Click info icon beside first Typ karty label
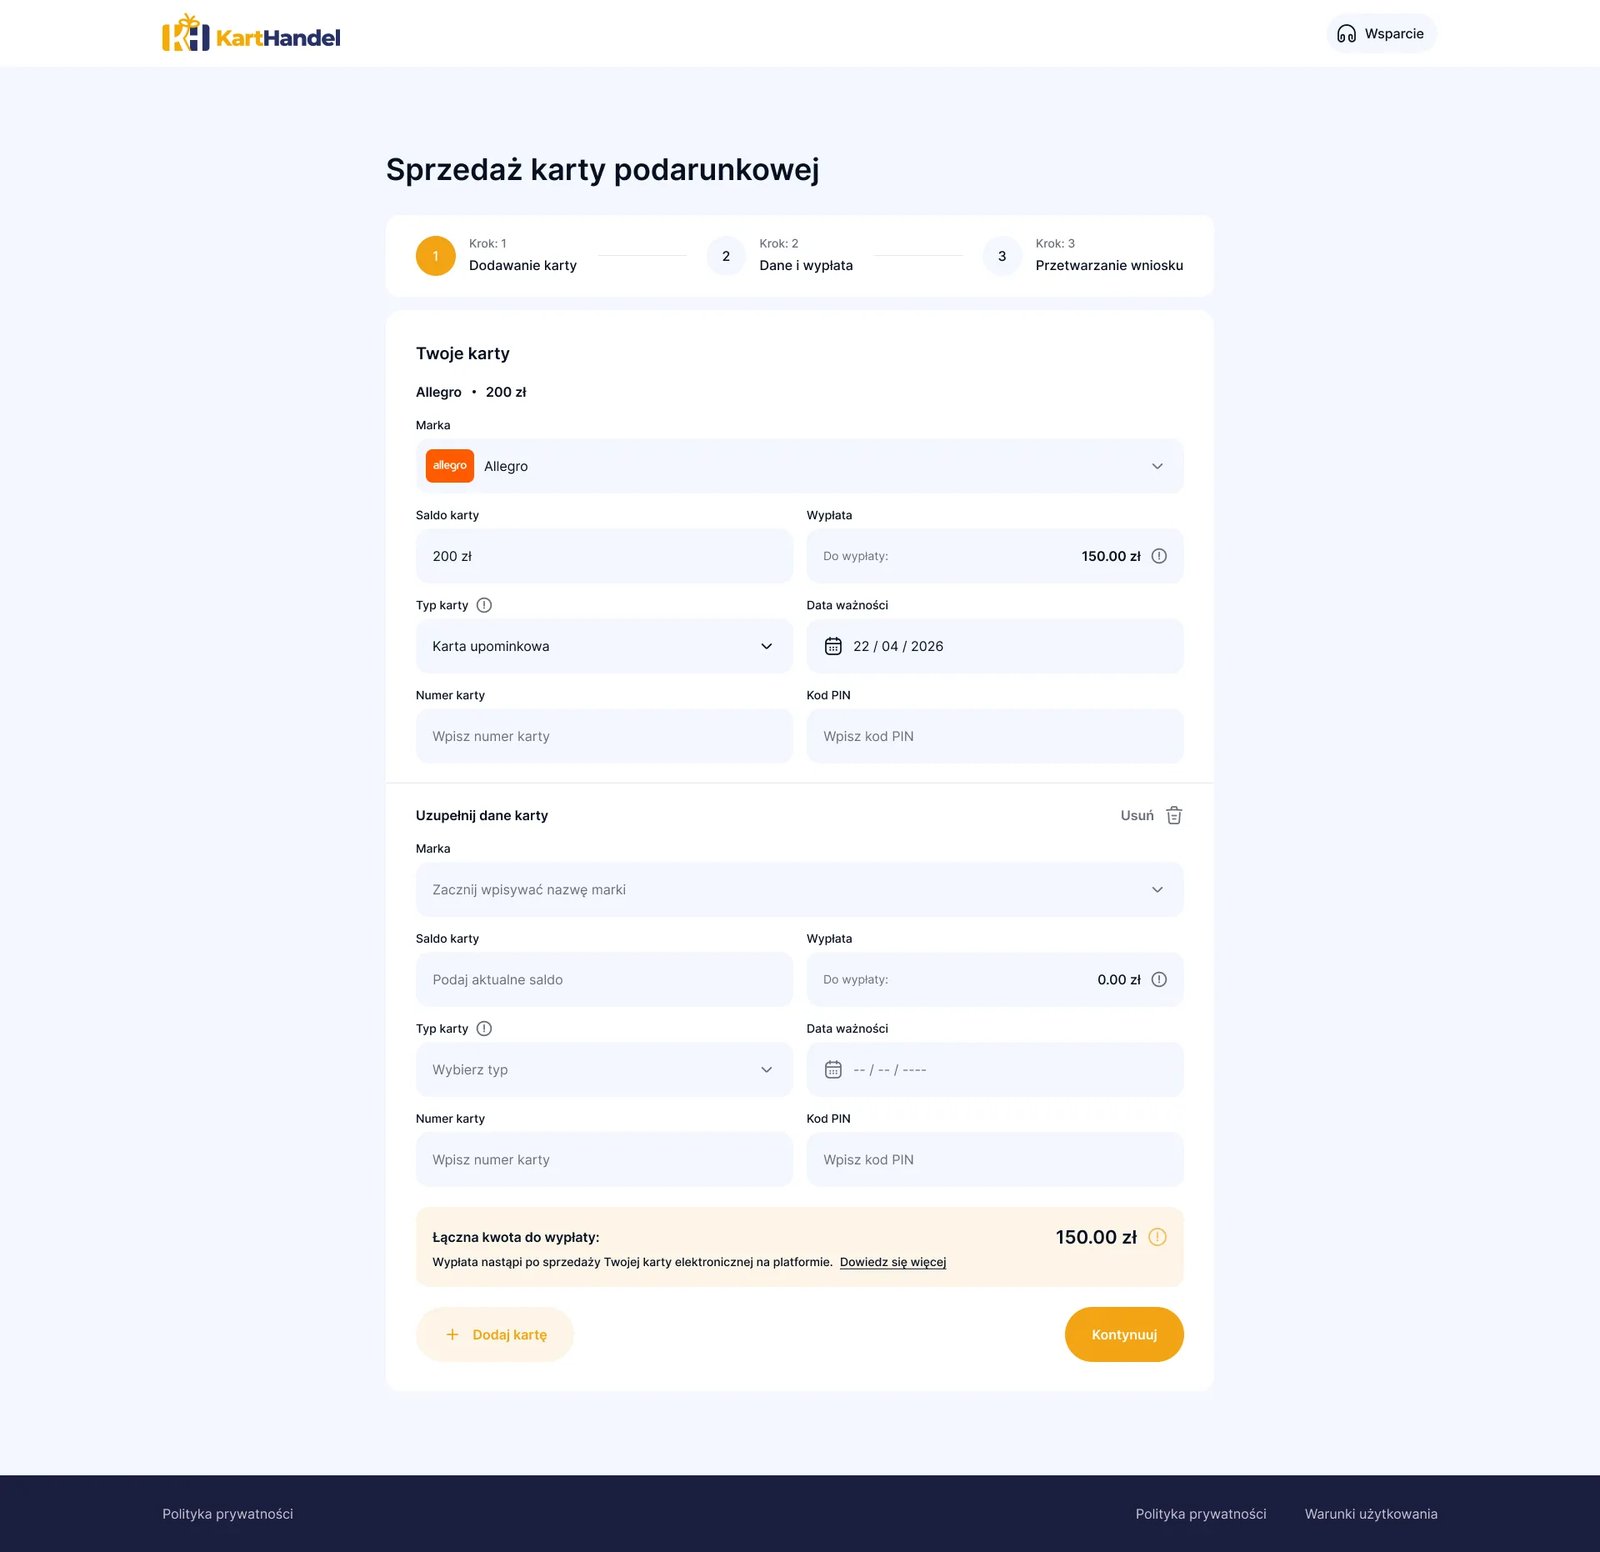This screenshot has width=1600, height=1552. click(484, 605)
